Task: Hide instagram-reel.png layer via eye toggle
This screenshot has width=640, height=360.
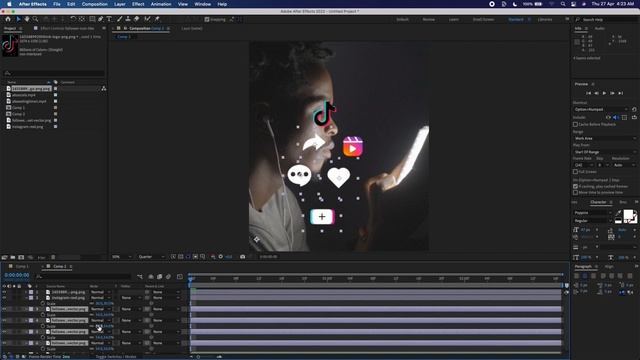Action: pos(4,298)
